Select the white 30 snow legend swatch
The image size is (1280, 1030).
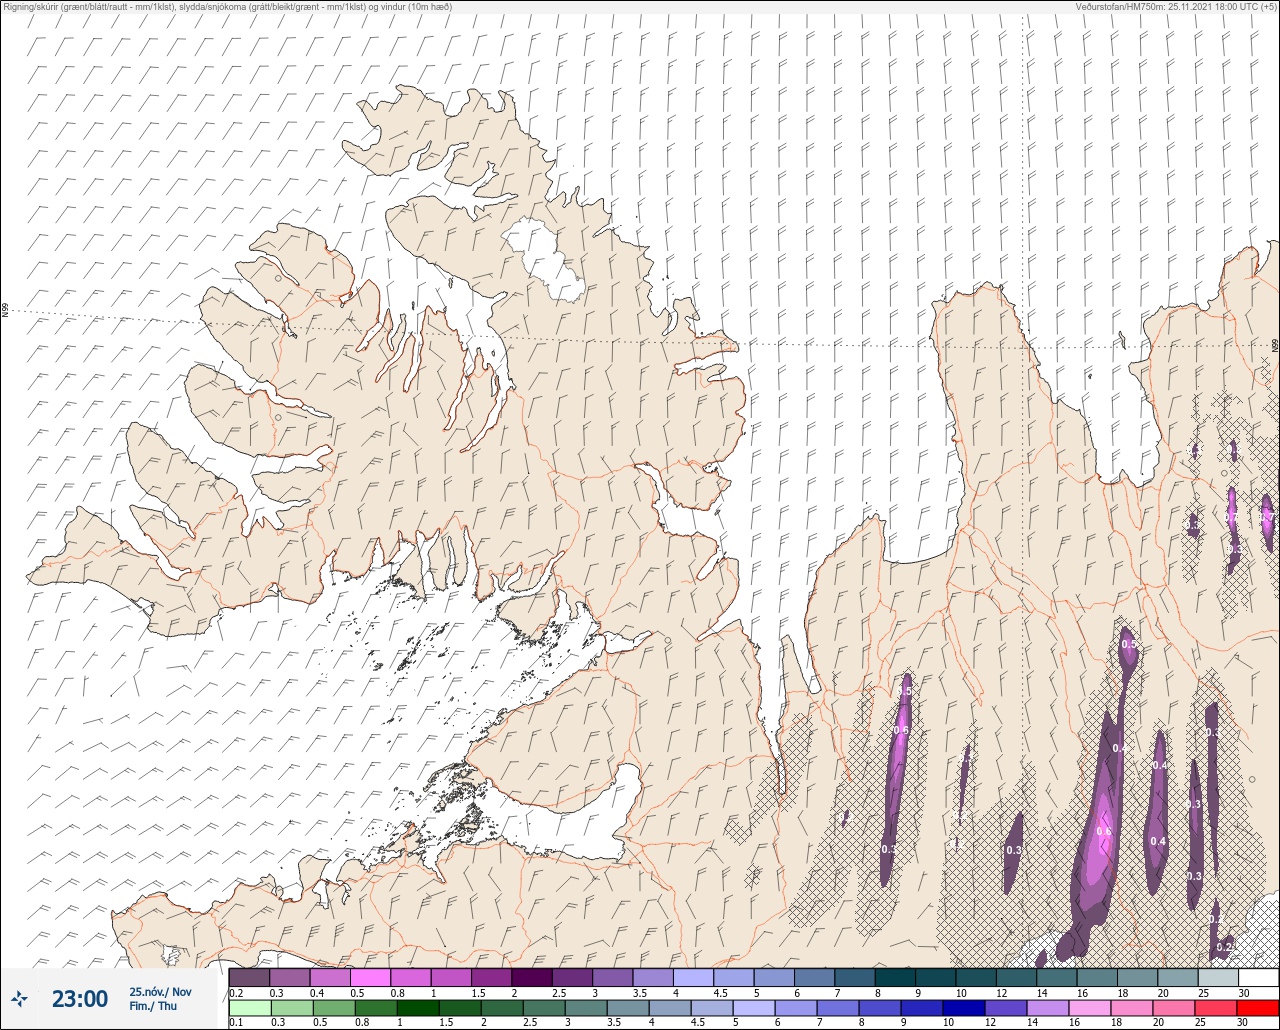coord(1258,977)
